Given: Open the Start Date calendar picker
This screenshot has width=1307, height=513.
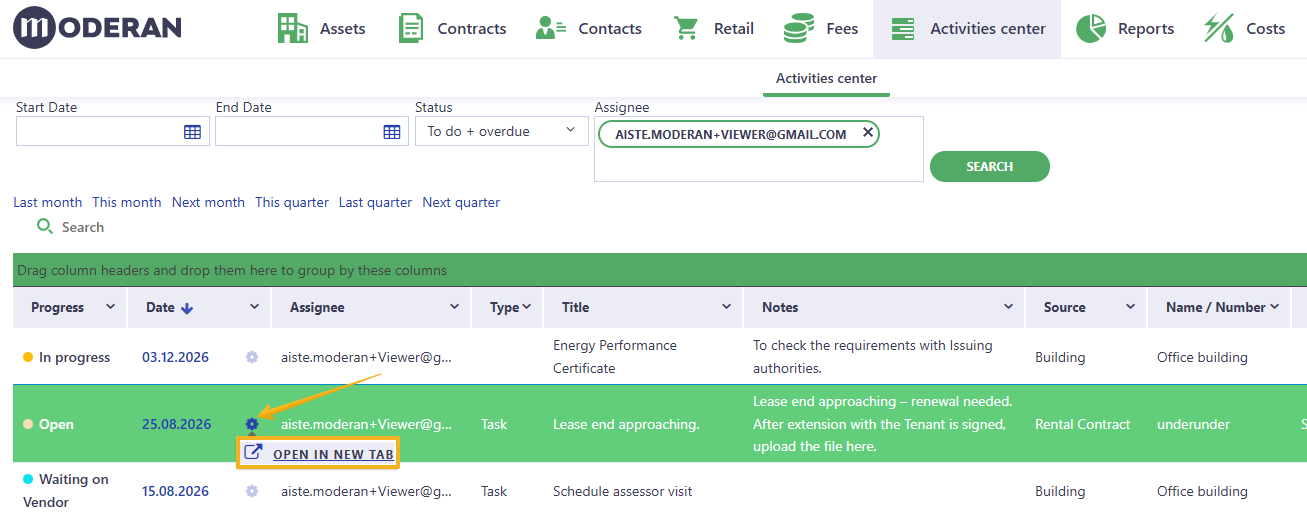Looking at the screenshot, I should tap(193, 132).
